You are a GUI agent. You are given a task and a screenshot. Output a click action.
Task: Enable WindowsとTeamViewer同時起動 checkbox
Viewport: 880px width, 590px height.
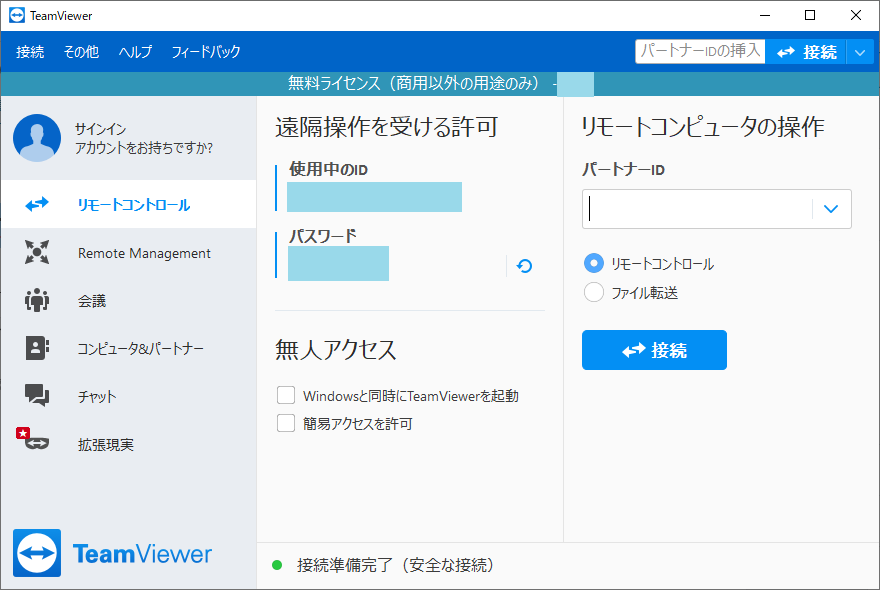(x=286, y=395)
